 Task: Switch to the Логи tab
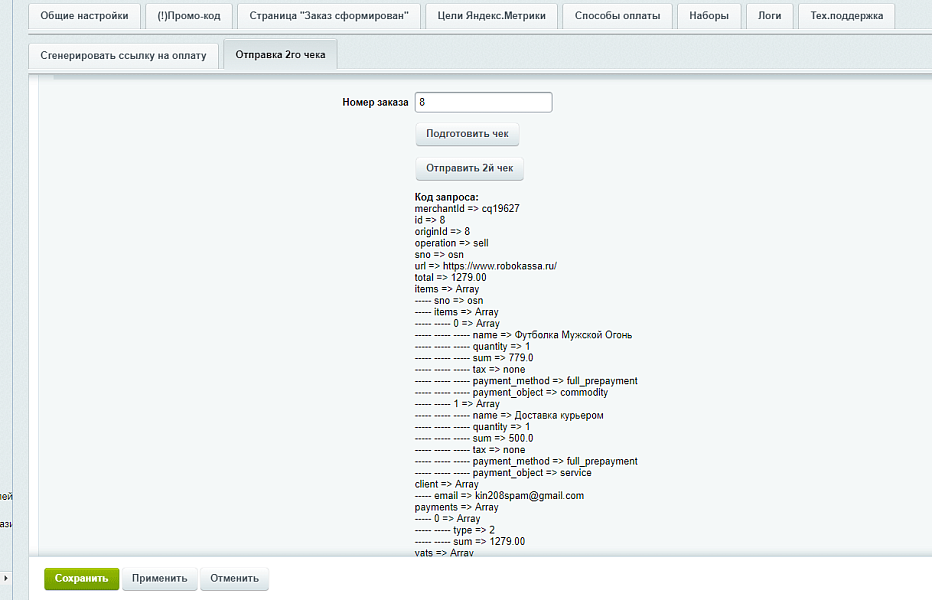[x=770, y=16]
